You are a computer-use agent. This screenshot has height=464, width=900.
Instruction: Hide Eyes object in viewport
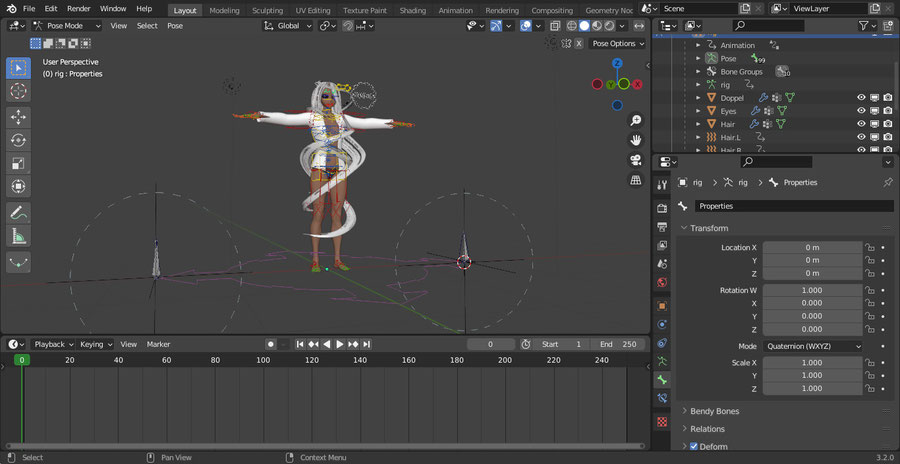pos(861,111)
